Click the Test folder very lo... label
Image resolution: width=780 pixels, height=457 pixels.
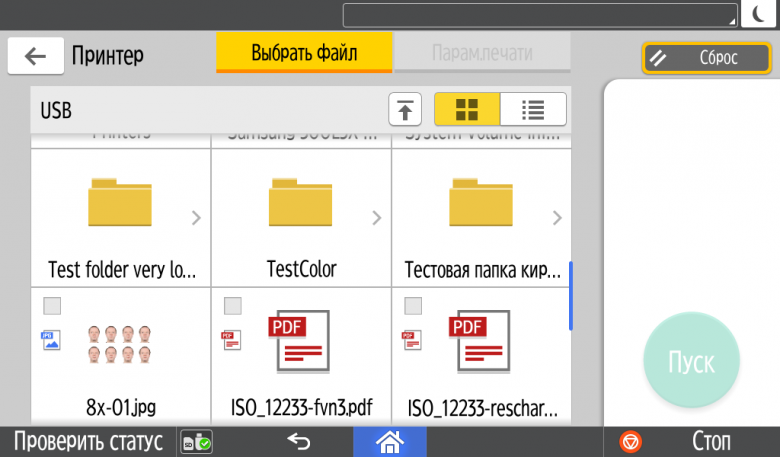pyautogui.click(x=122, y=270)
